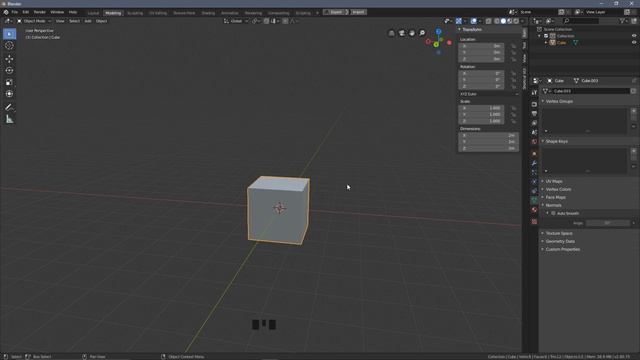640x360 pixels.
Task: Switch to wireframe shading
Action: pos(497,21)
